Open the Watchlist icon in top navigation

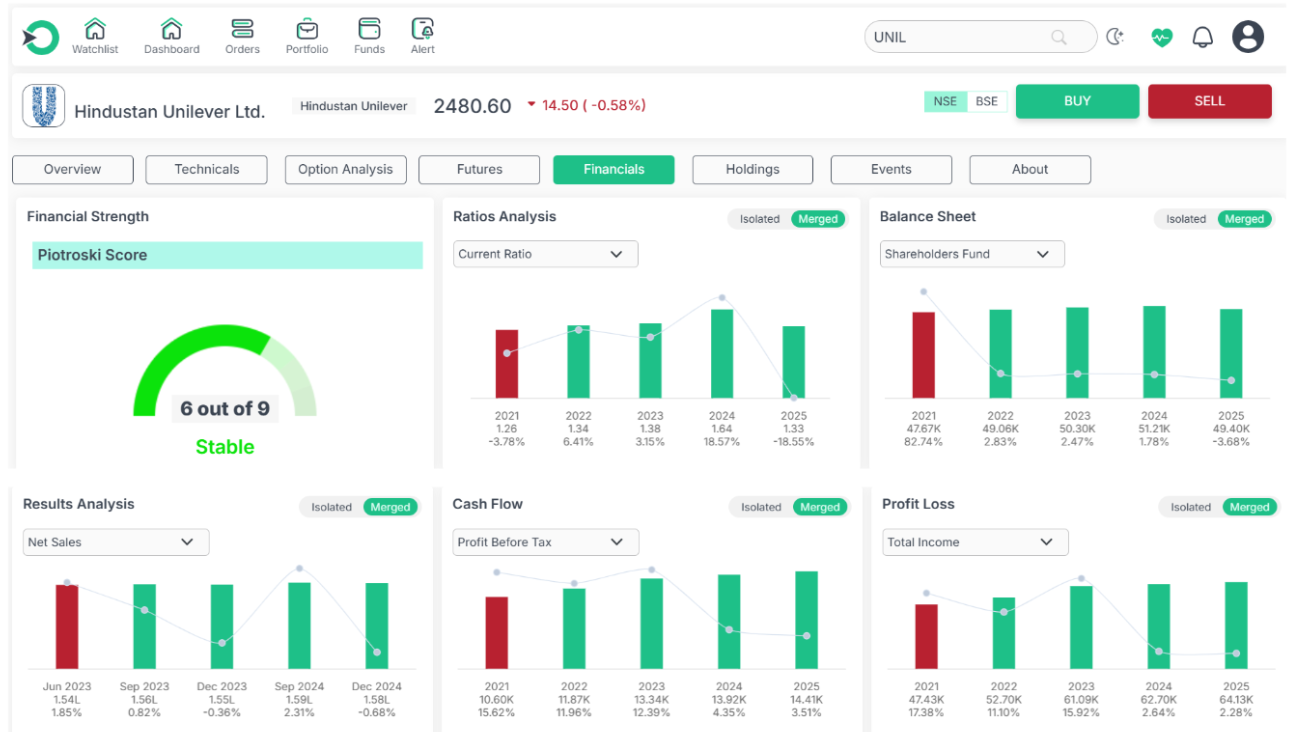coord(95,29)
